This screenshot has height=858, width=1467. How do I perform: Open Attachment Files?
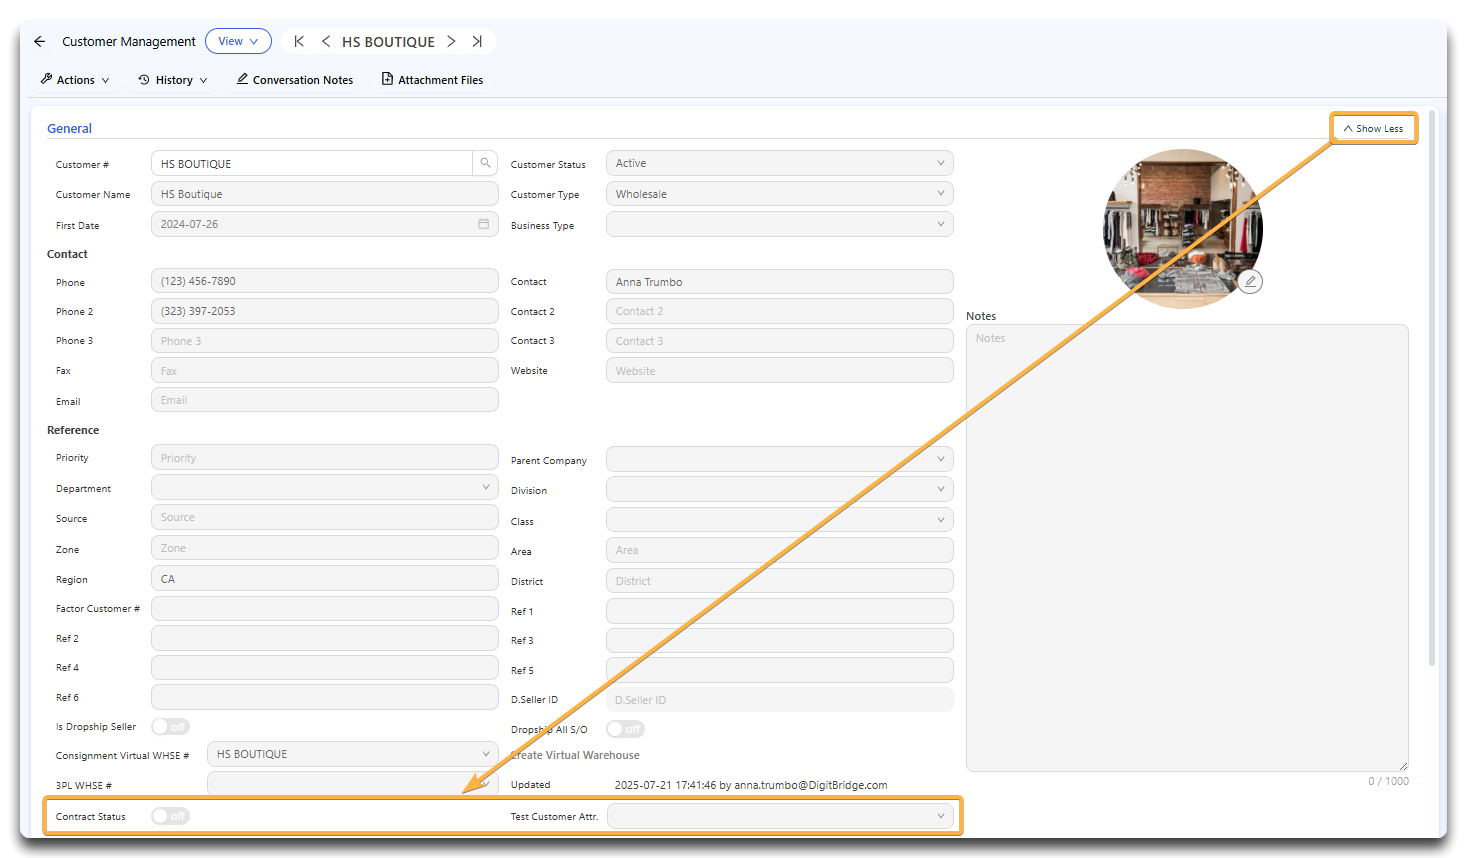(x=432, y=80)
